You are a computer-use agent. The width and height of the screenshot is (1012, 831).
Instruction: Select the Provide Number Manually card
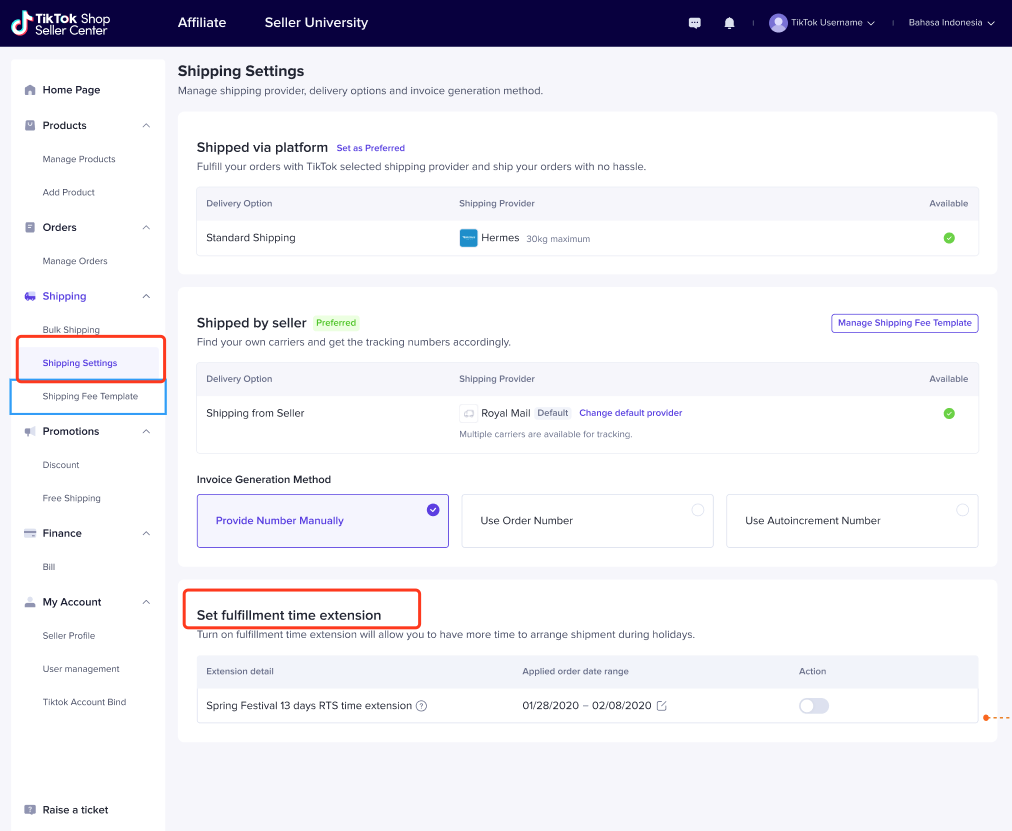tap(322, 521)
